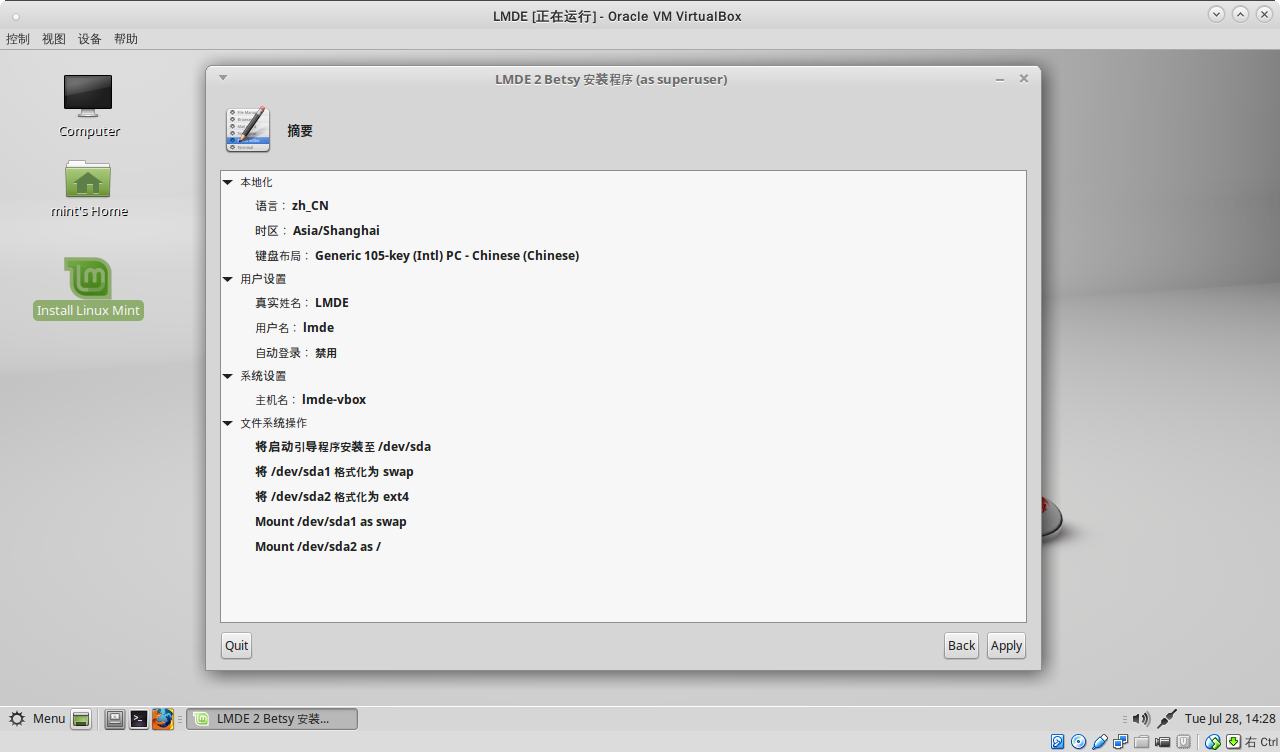Click the 摘要 heading text
1280x752 pixels.
(x=300, y=131)
